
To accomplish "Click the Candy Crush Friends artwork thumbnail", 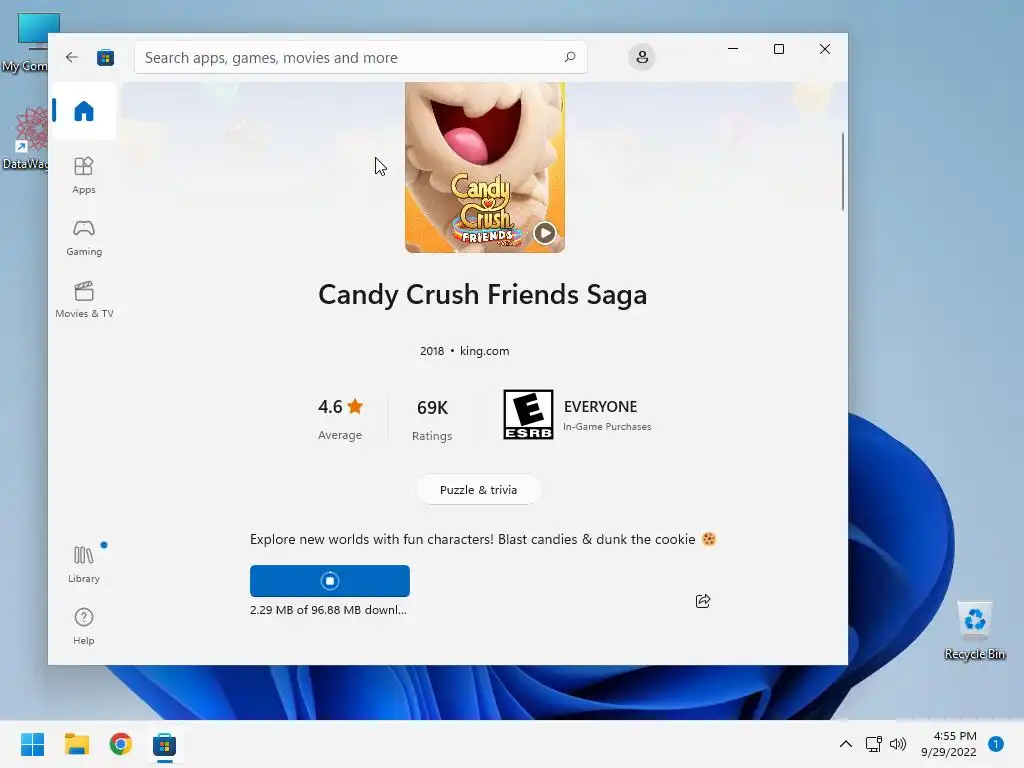I will (x=485, y=167).
